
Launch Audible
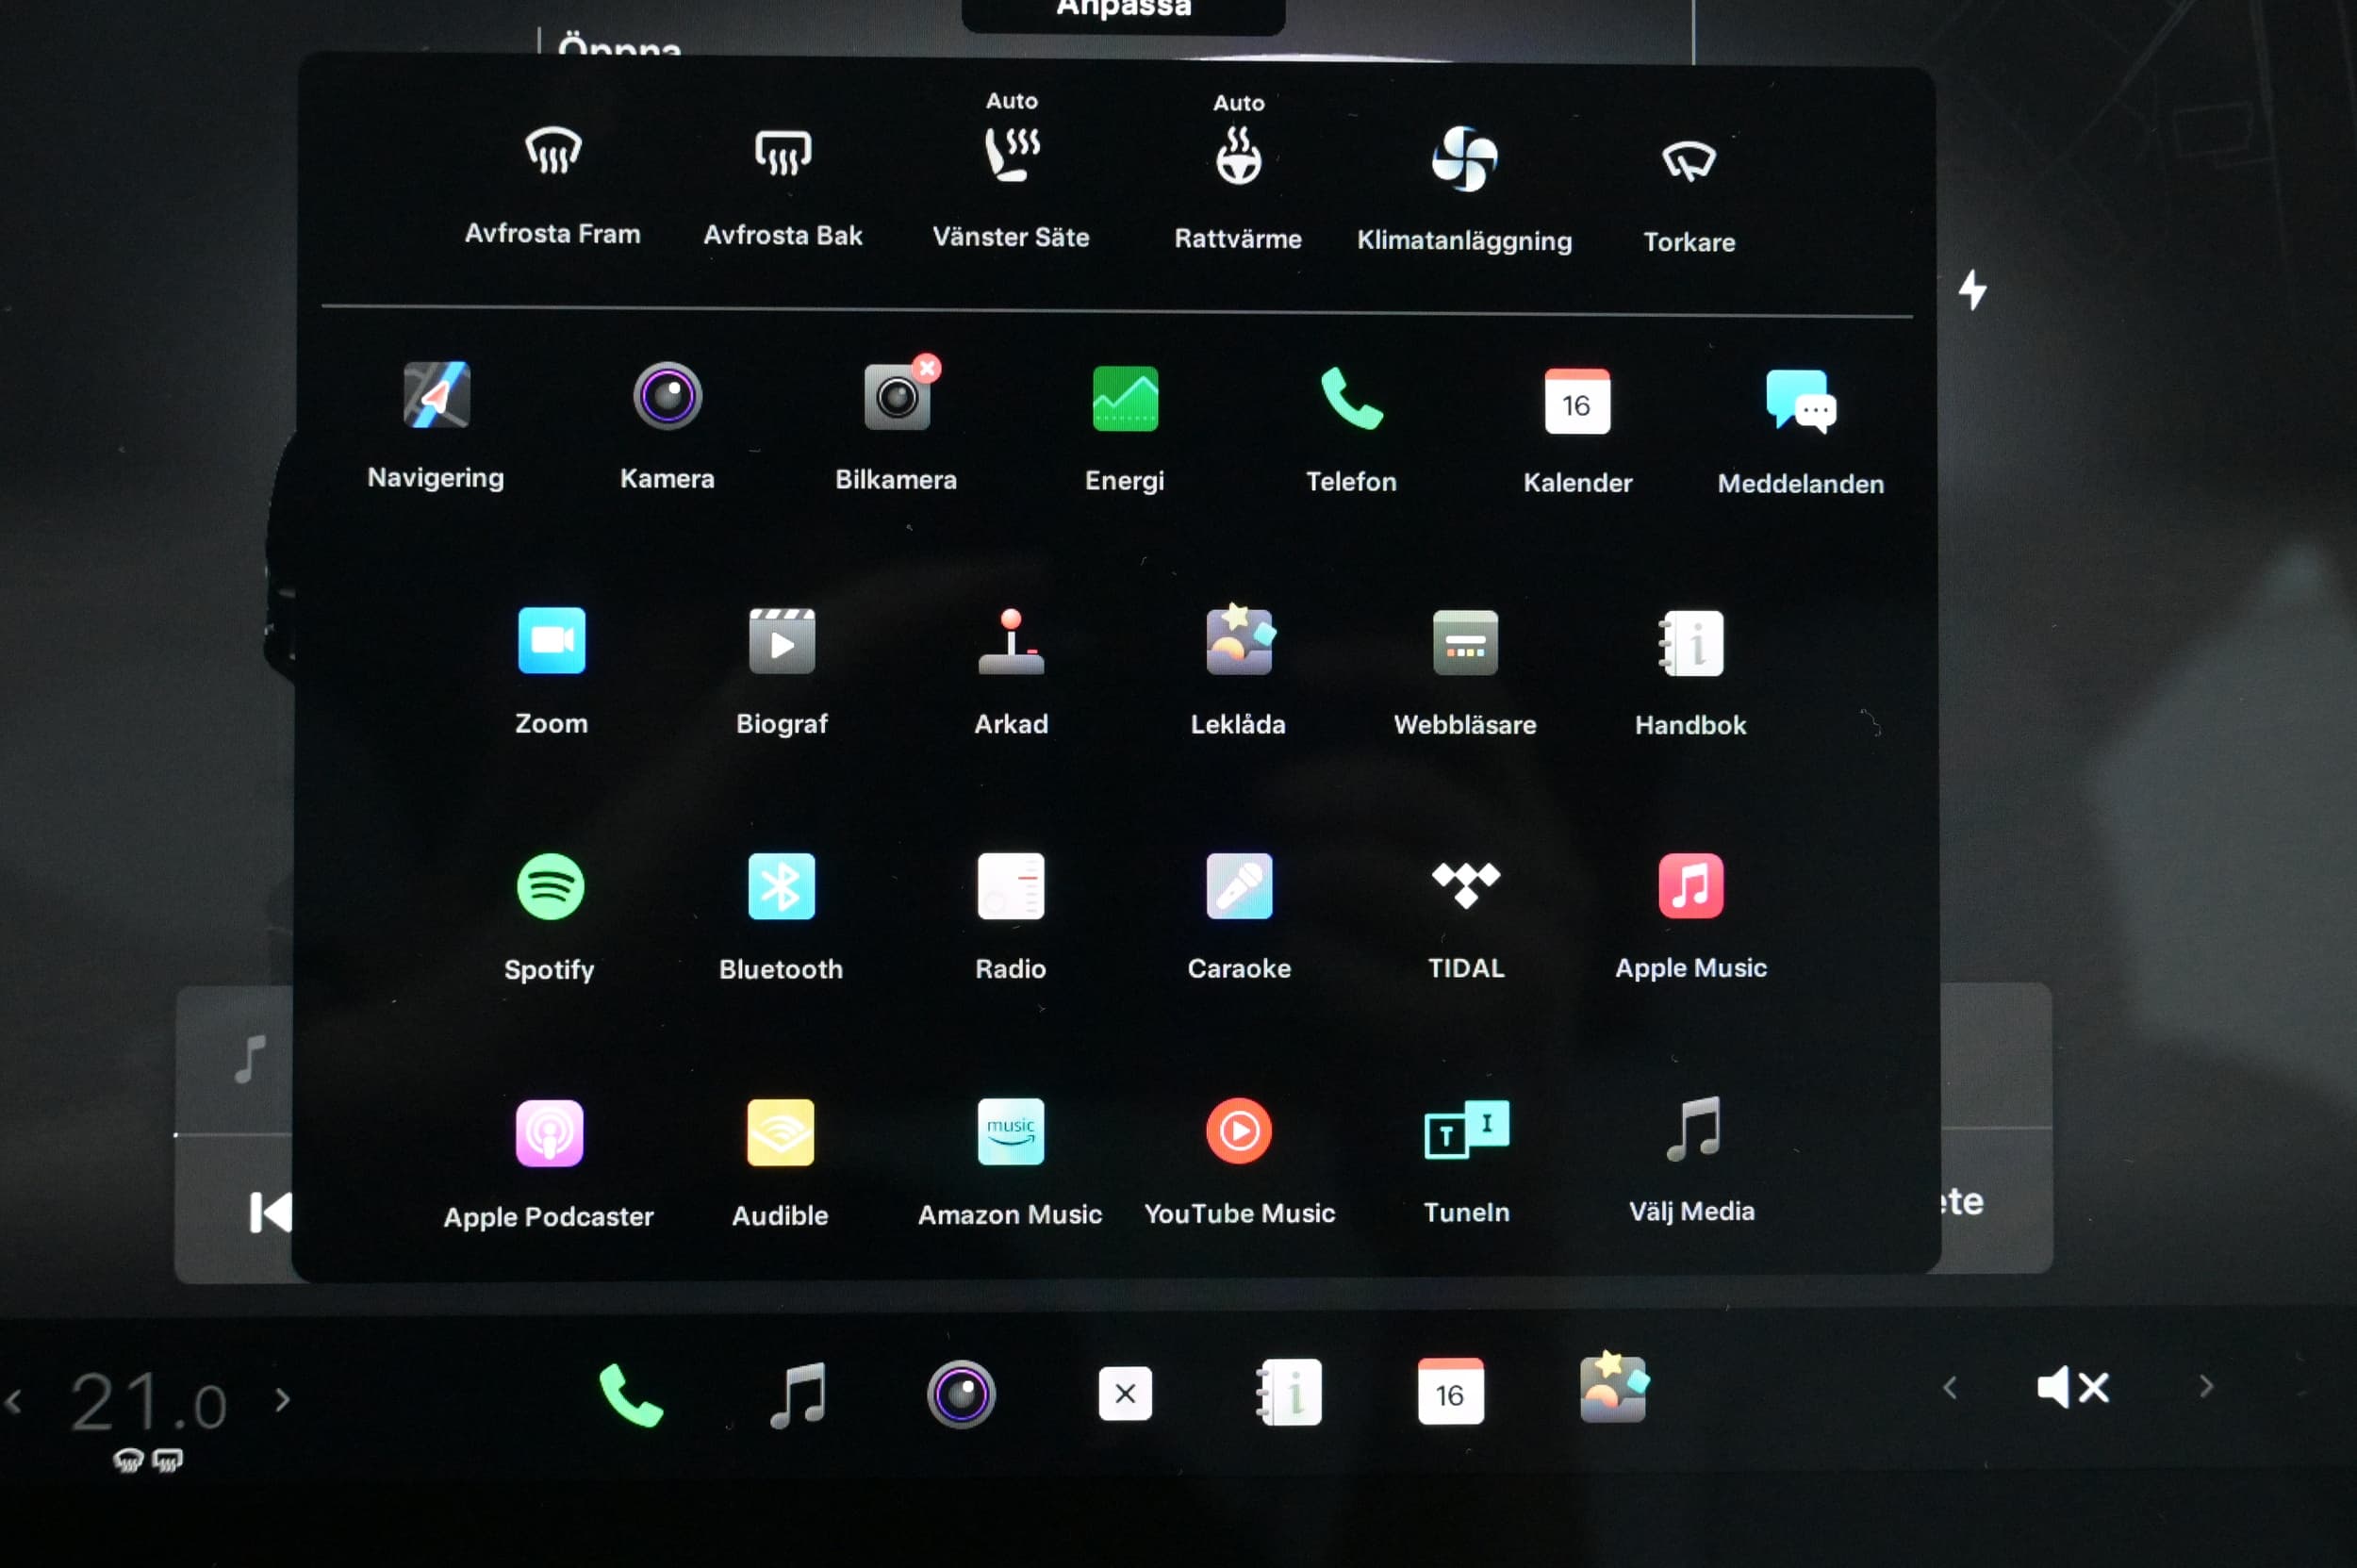pyautogui.click(x=780, y=1132)
